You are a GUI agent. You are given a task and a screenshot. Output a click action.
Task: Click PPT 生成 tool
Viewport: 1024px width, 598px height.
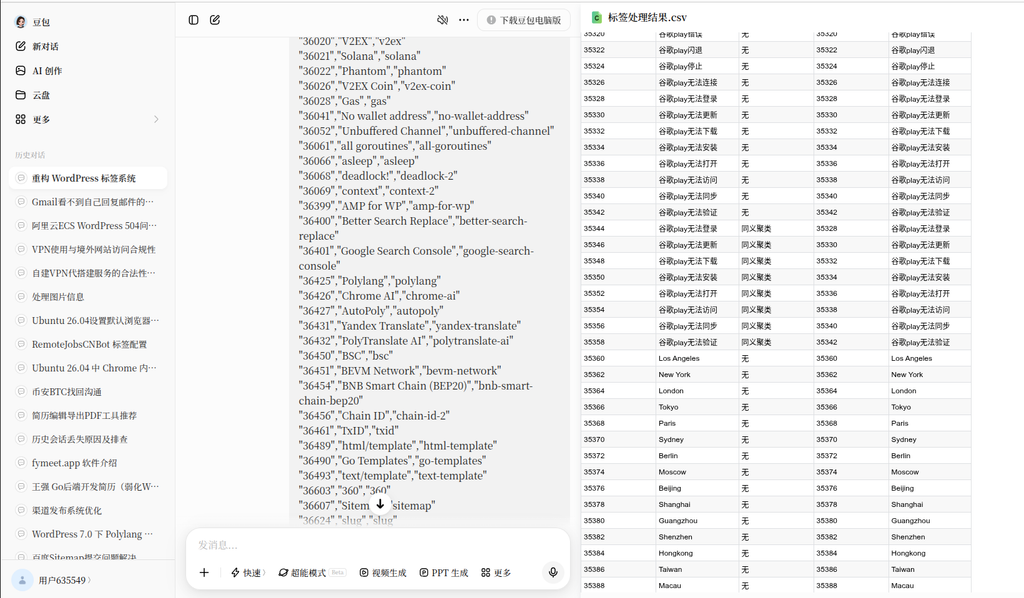[443, 573]
